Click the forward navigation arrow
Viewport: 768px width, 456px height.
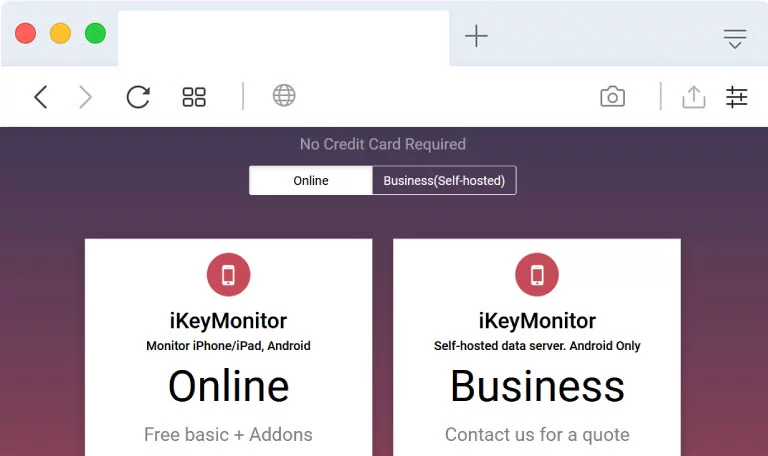85,96
